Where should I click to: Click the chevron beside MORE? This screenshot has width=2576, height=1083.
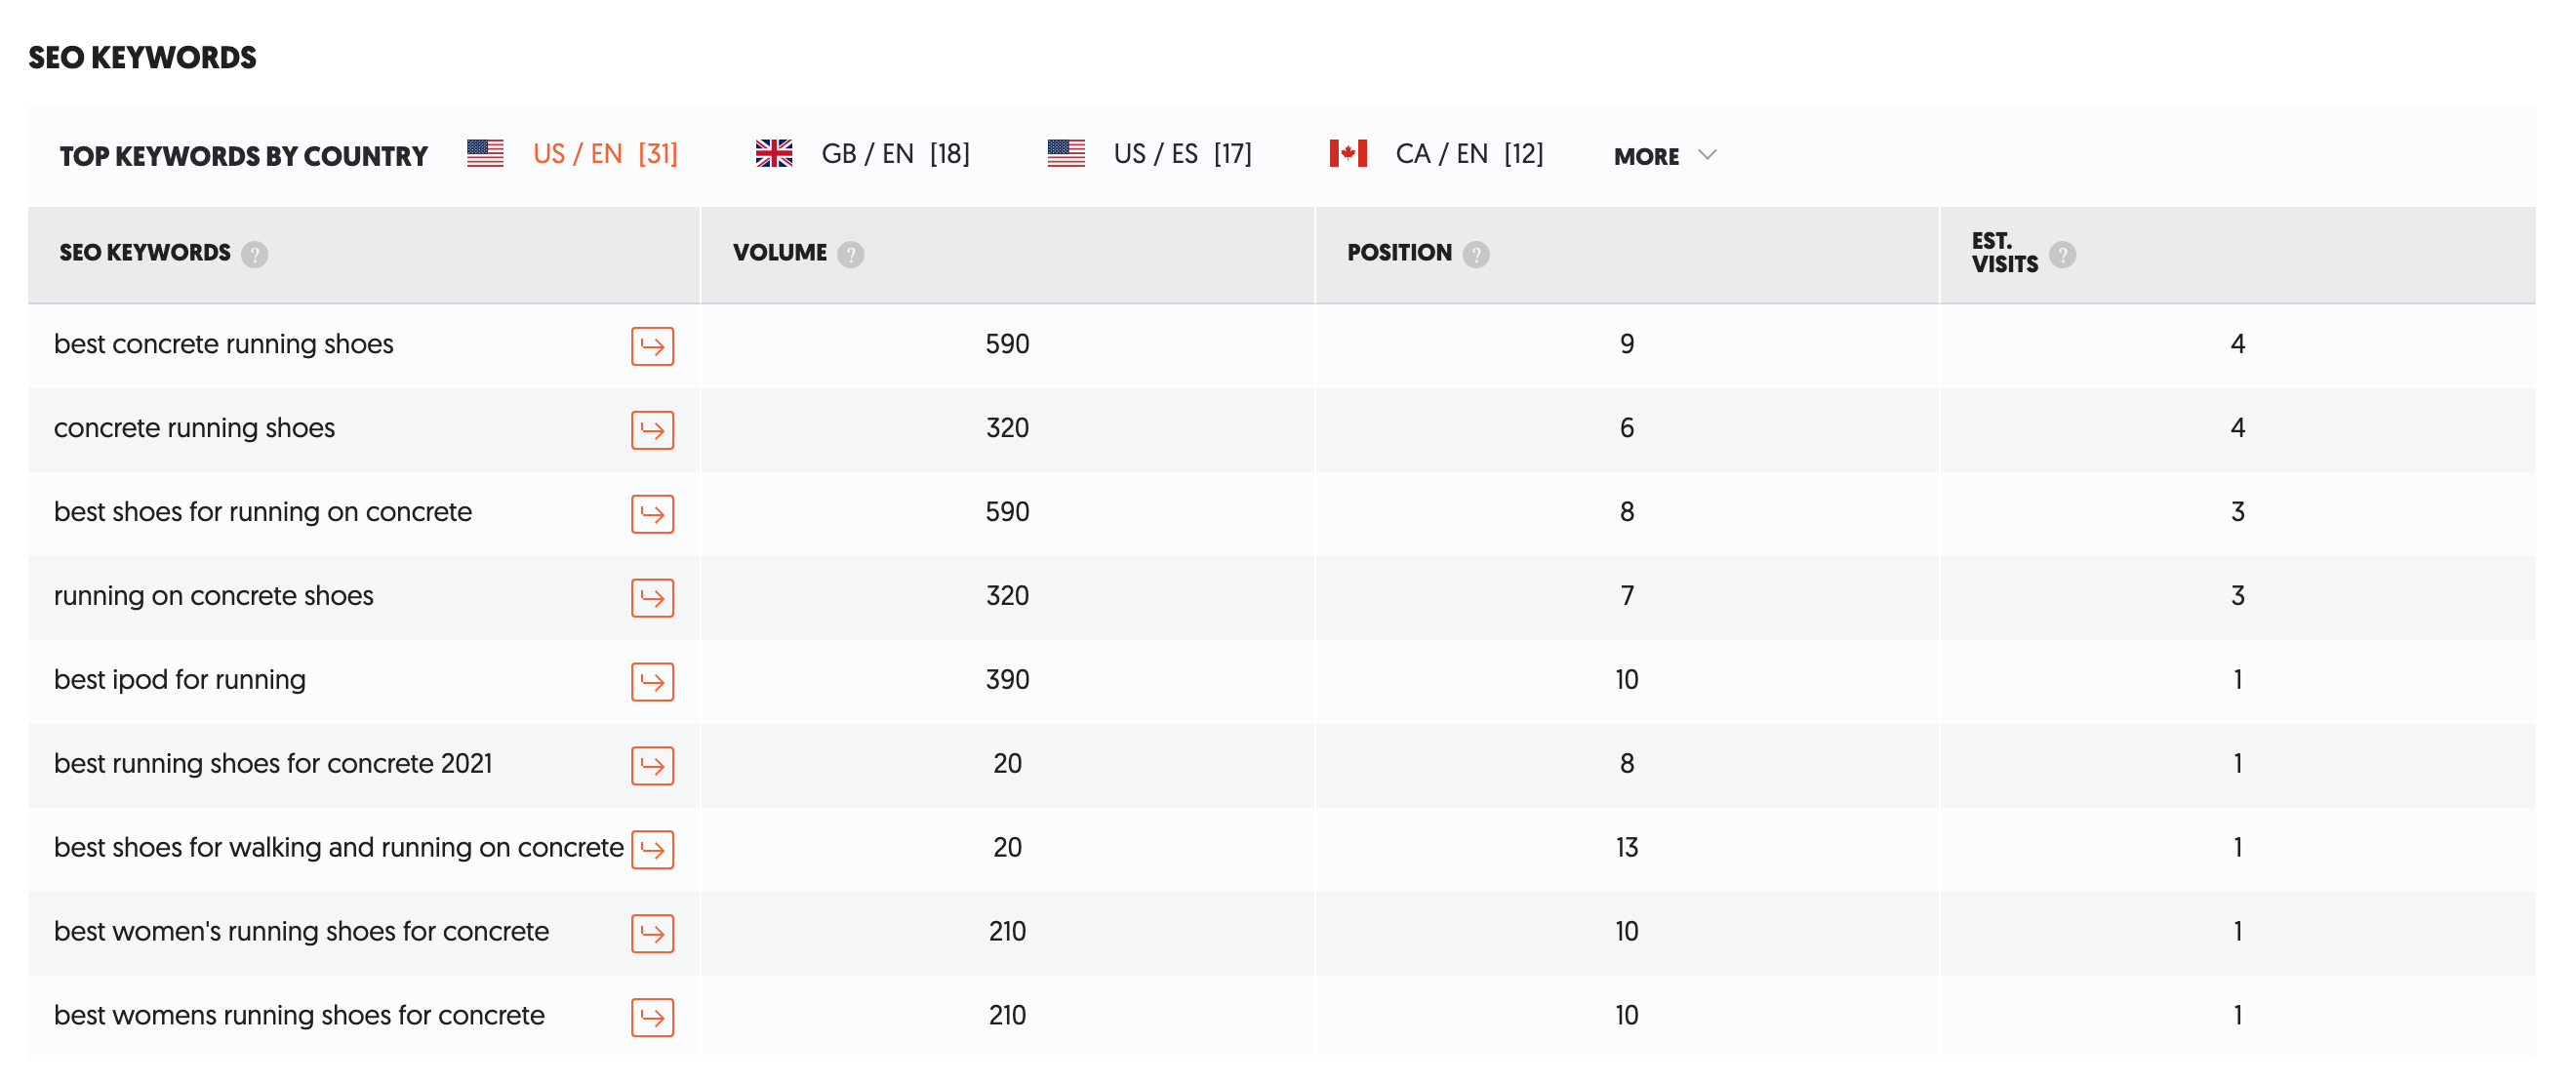click(1707, 155)
